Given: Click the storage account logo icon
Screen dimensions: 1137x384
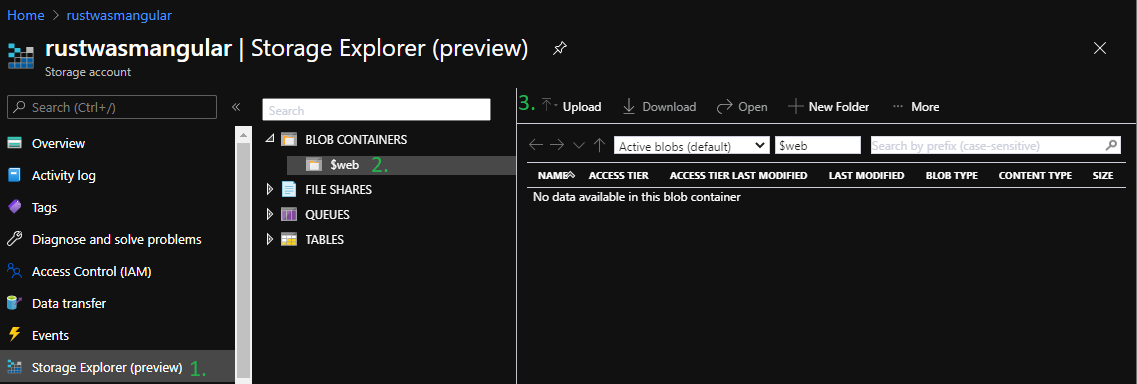Looking at the screenshot, I should (21, 57).
